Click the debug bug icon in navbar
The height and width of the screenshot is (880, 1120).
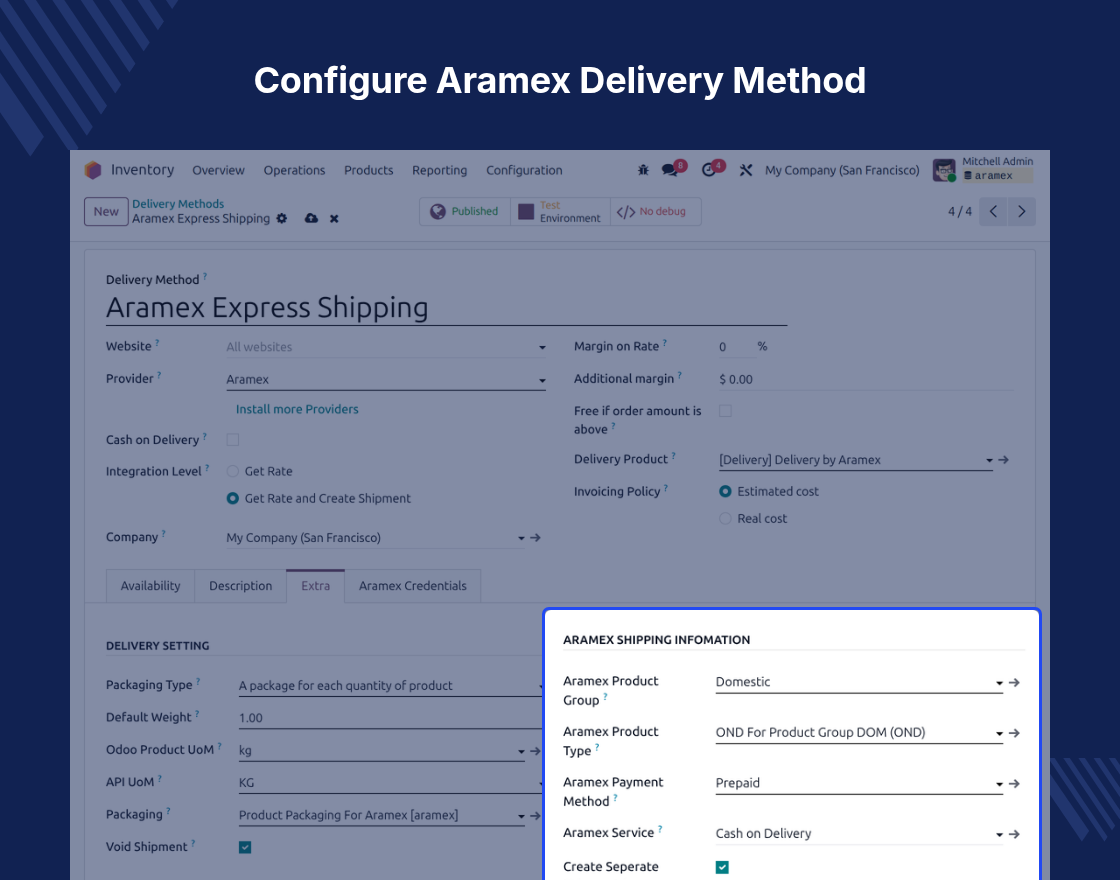click(x=643, y=170)
